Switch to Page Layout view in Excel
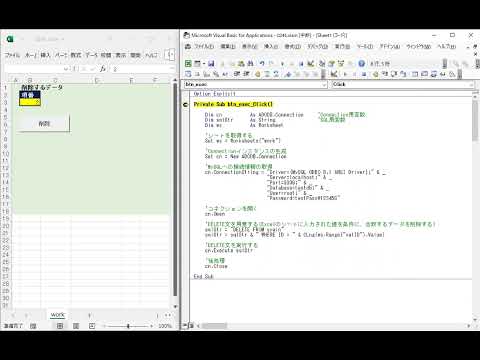The image size is (480, 360). point(76,326)
